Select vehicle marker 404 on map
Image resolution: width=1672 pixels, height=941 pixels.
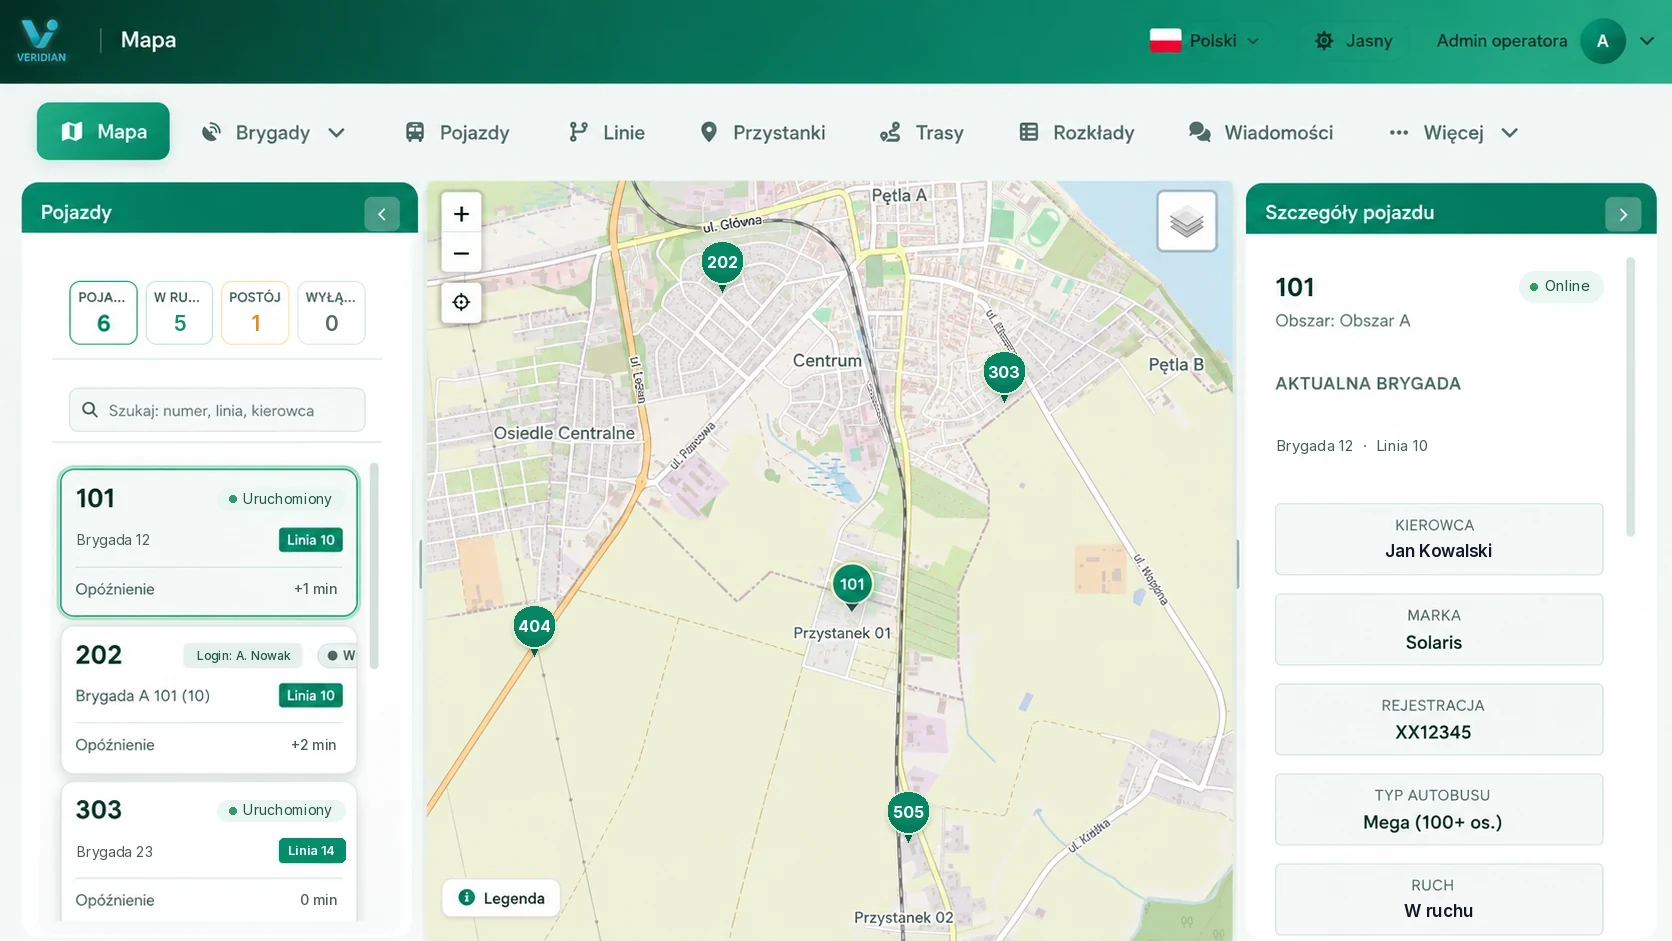click(534, 629)
